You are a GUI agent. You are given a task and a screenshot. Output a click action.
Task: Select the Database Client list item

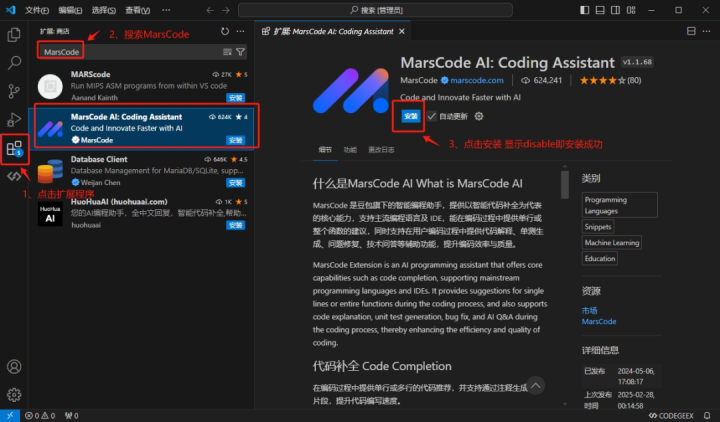pyautogui.click(x=141, y=171)
